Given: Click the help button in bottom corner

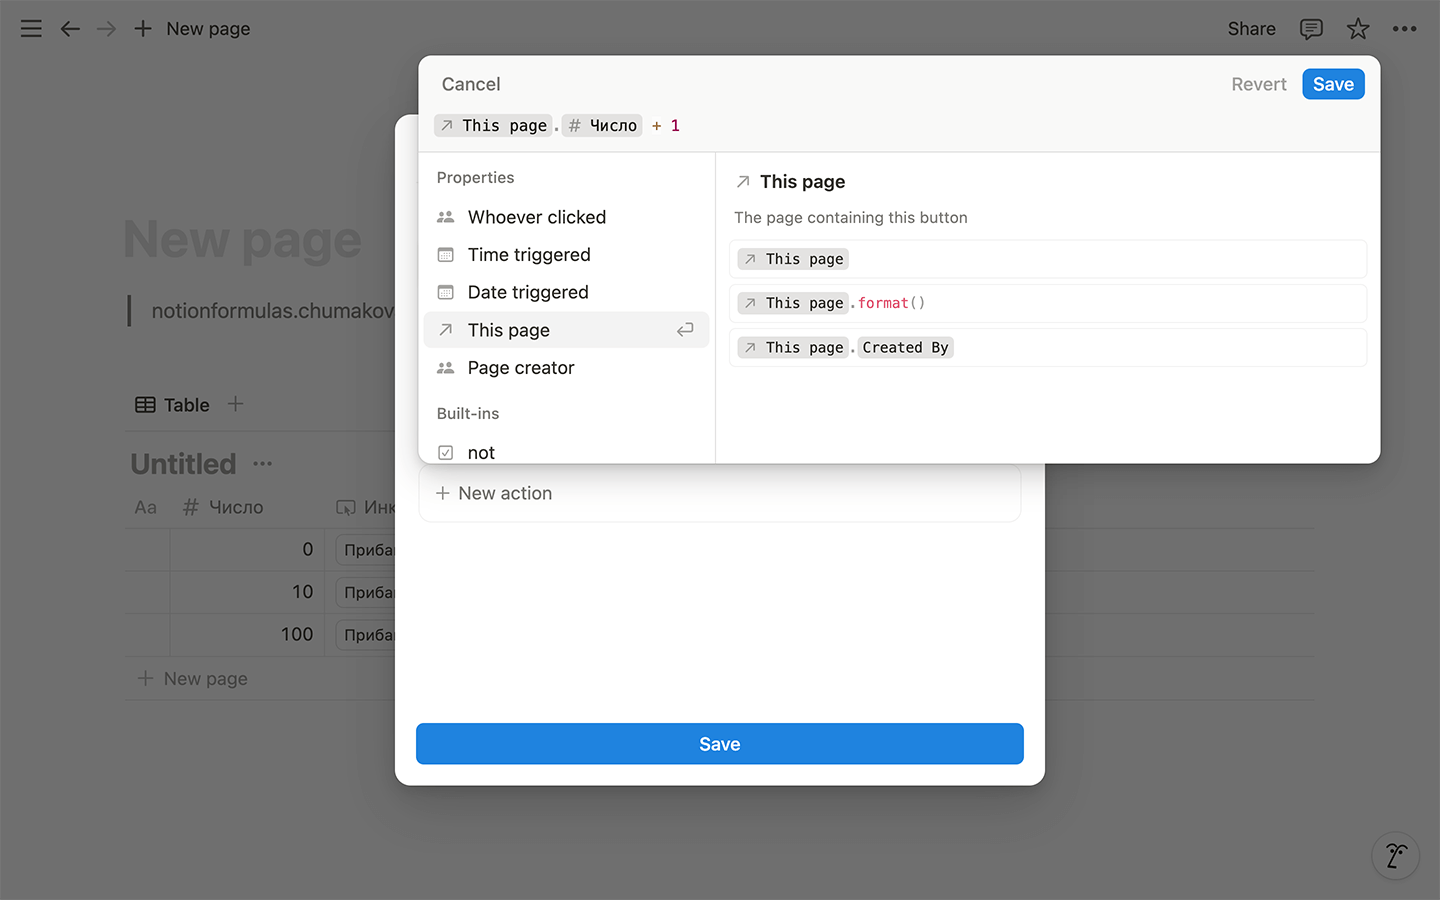Looking at the screenshot, I should [1396, 856].
